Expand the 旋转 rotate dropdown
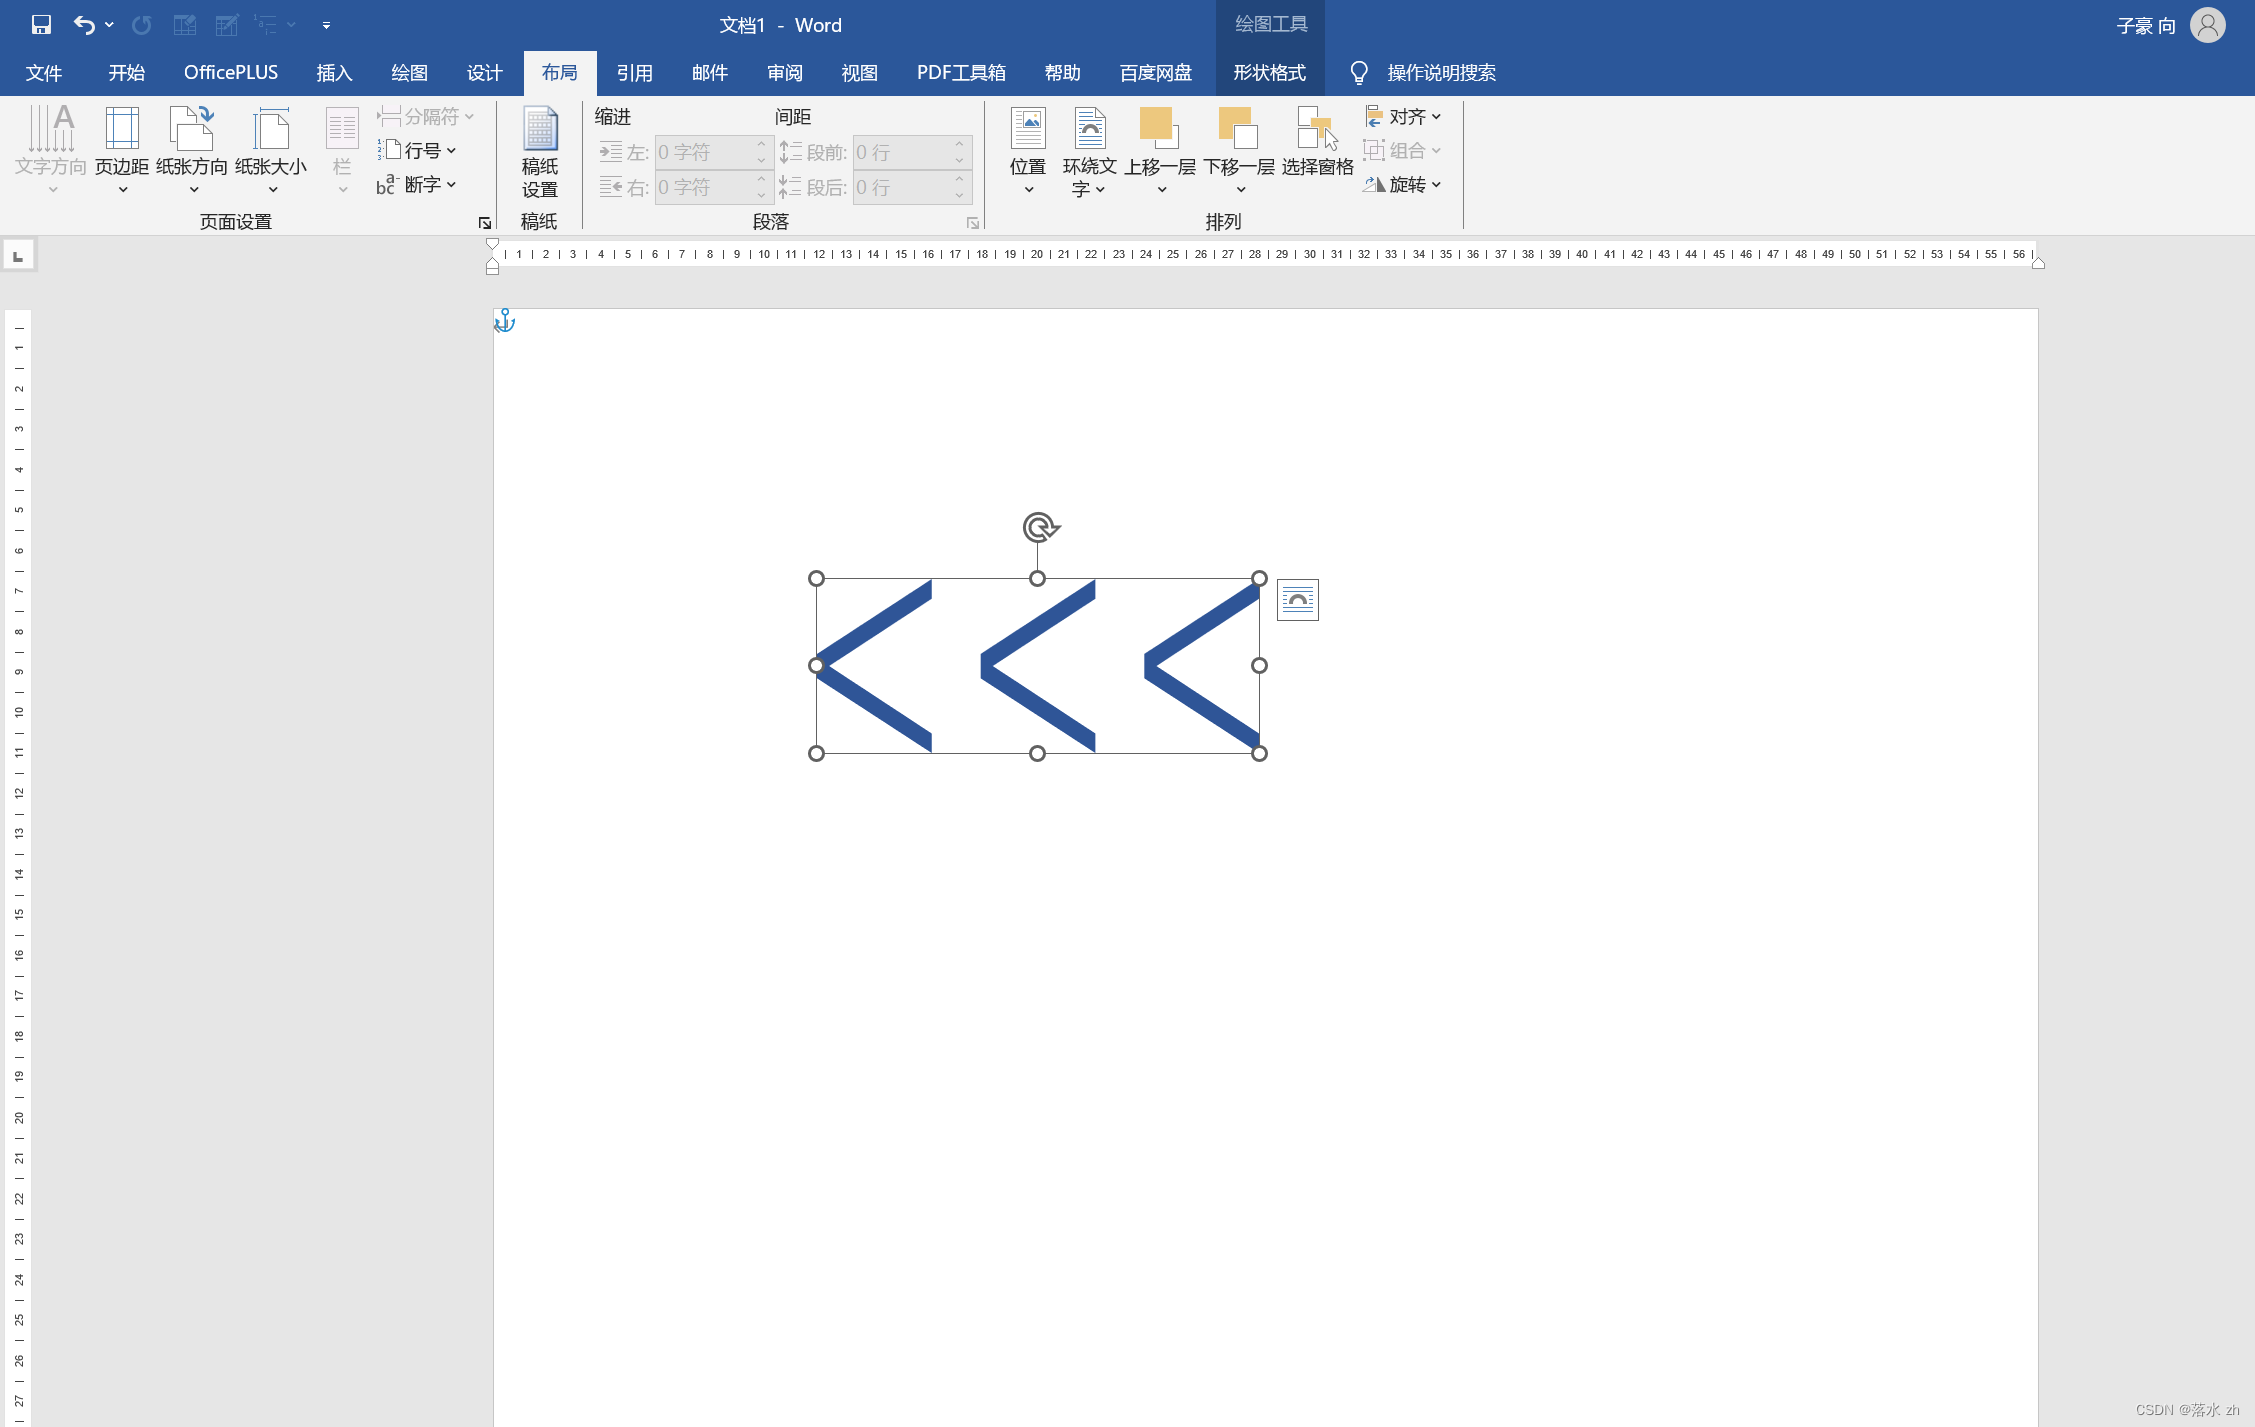 [1405, 185]
